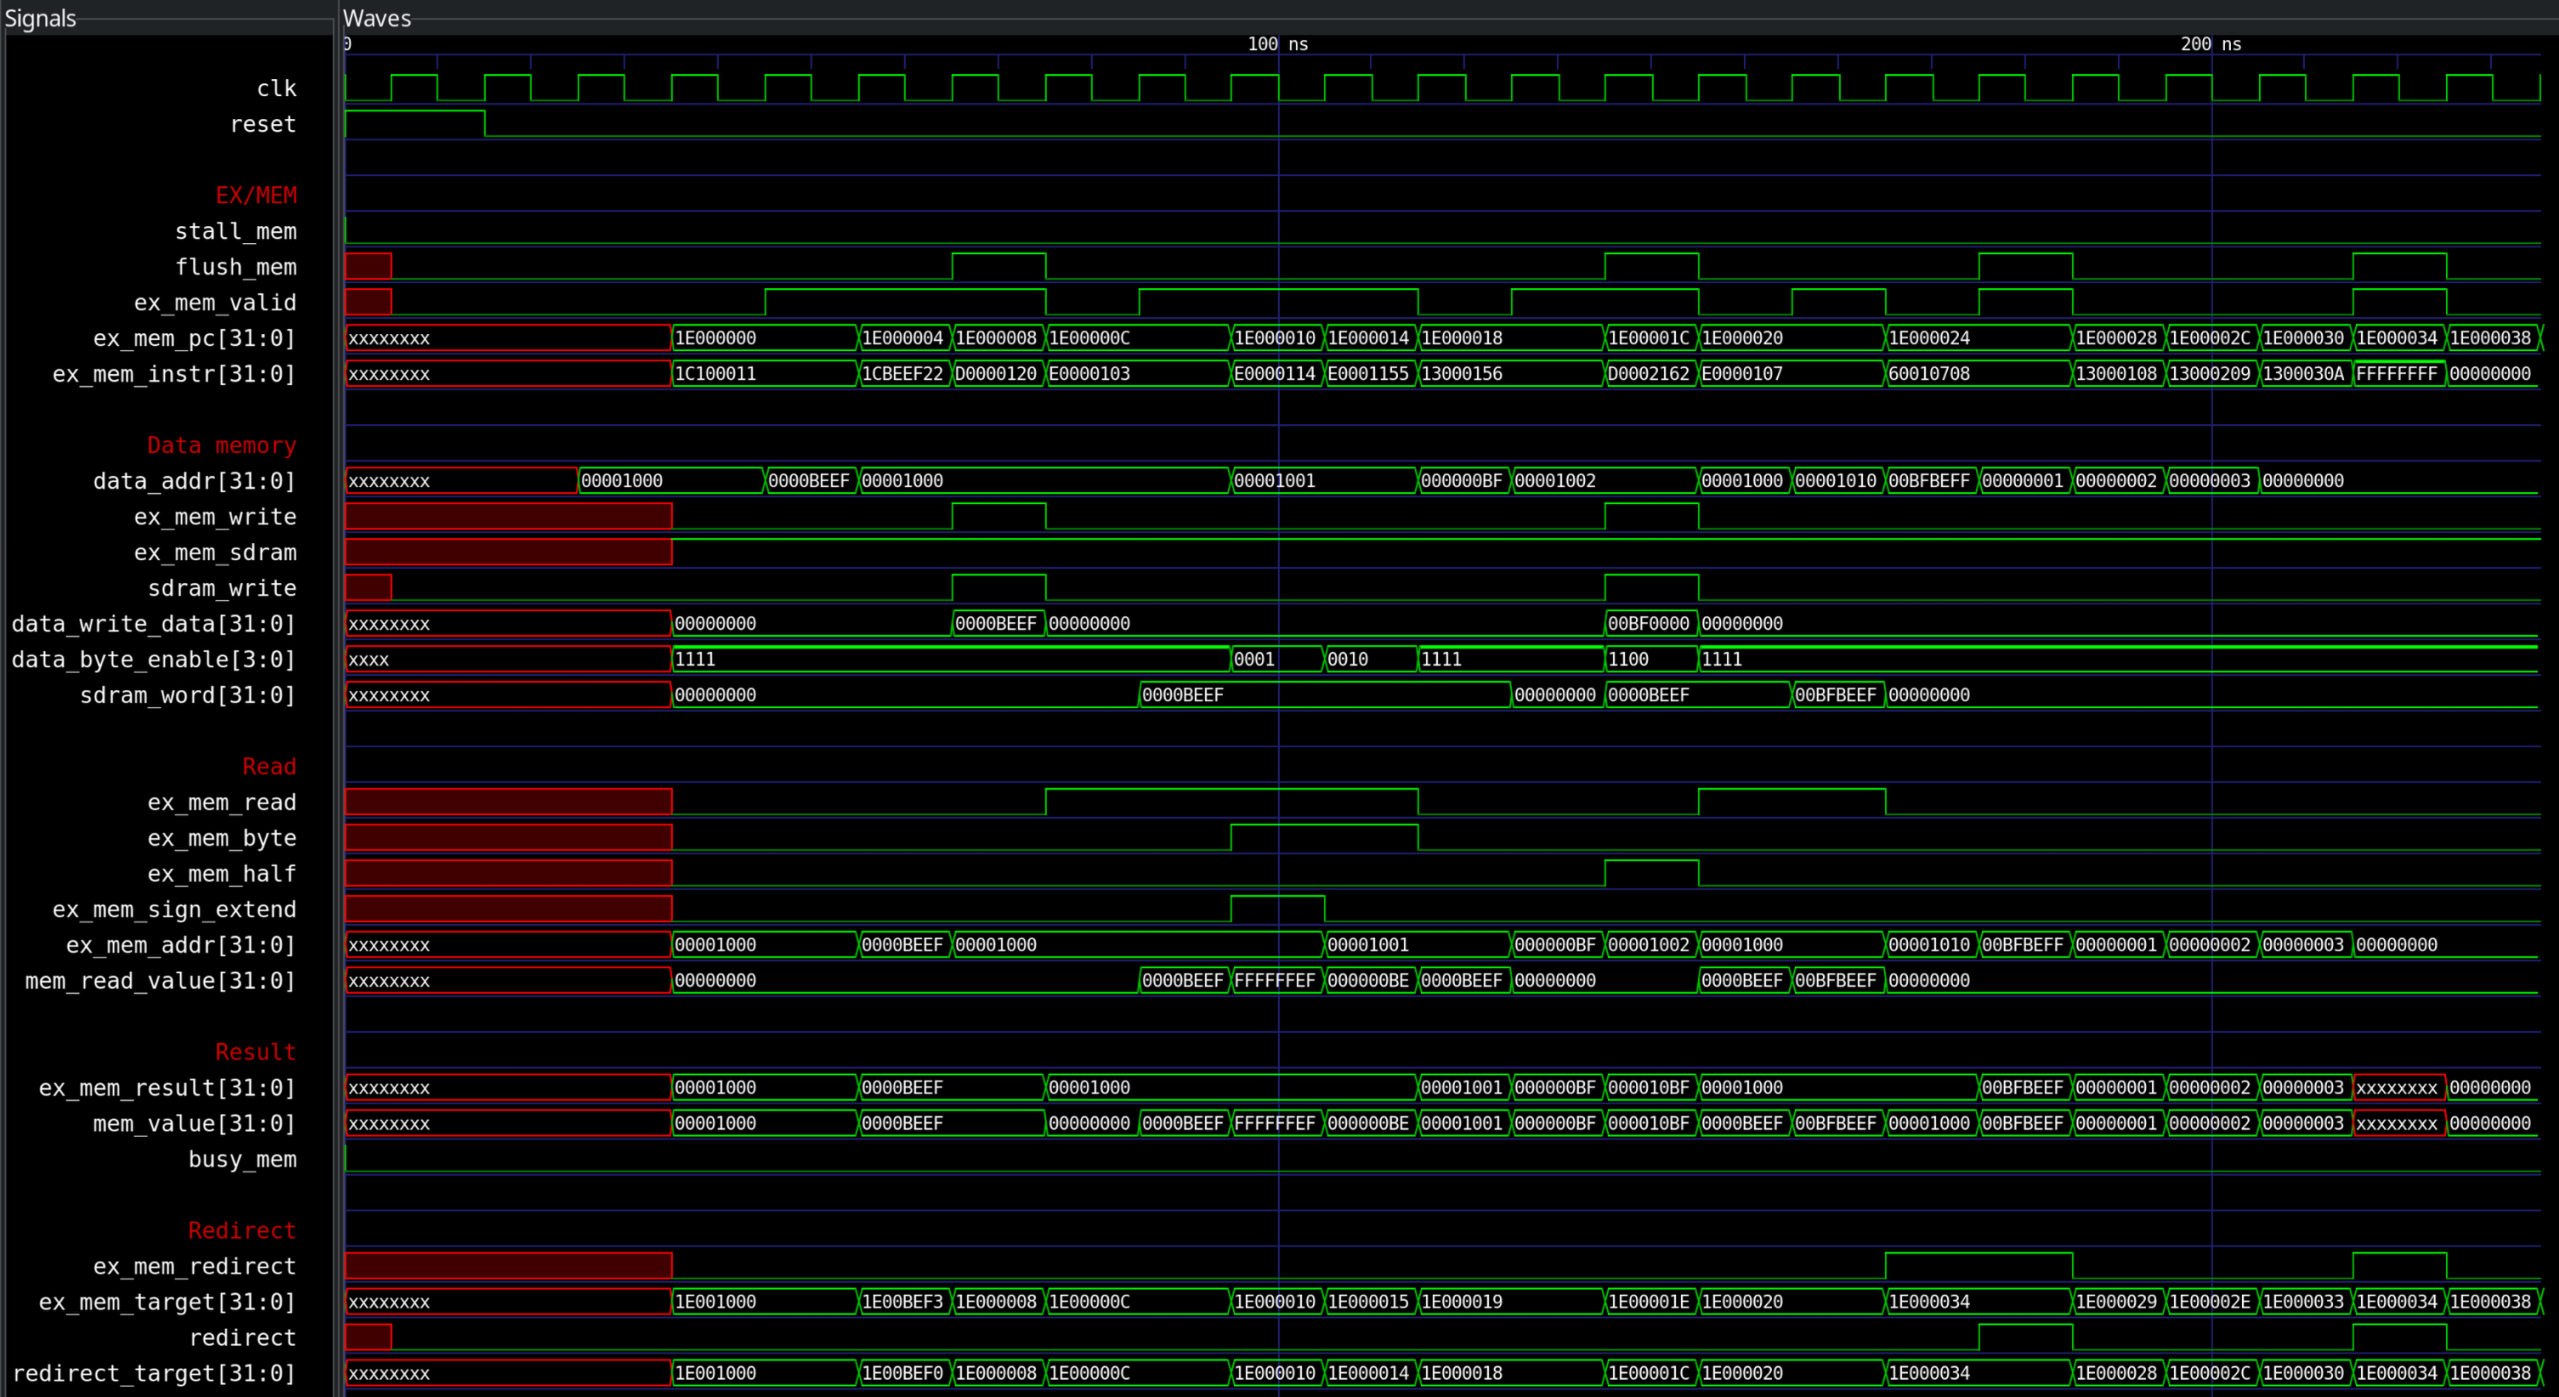Image resolution: width=2559 pixels, height=1397 pixels.
Task: Select the ex_mem_addr[31:0] signal
Action: [181, 945]
